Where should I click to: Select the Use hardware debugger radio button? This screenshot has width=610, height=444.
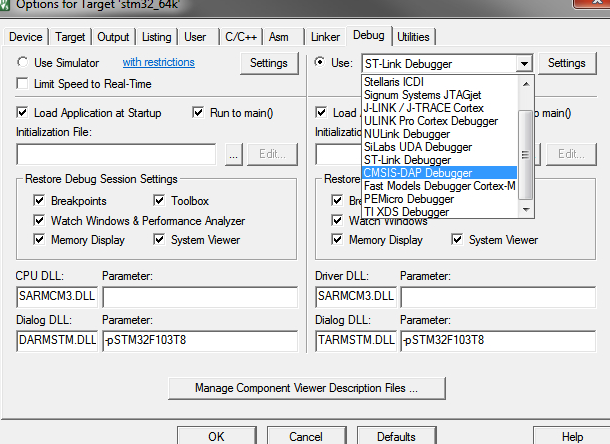[x=320, y=62]
